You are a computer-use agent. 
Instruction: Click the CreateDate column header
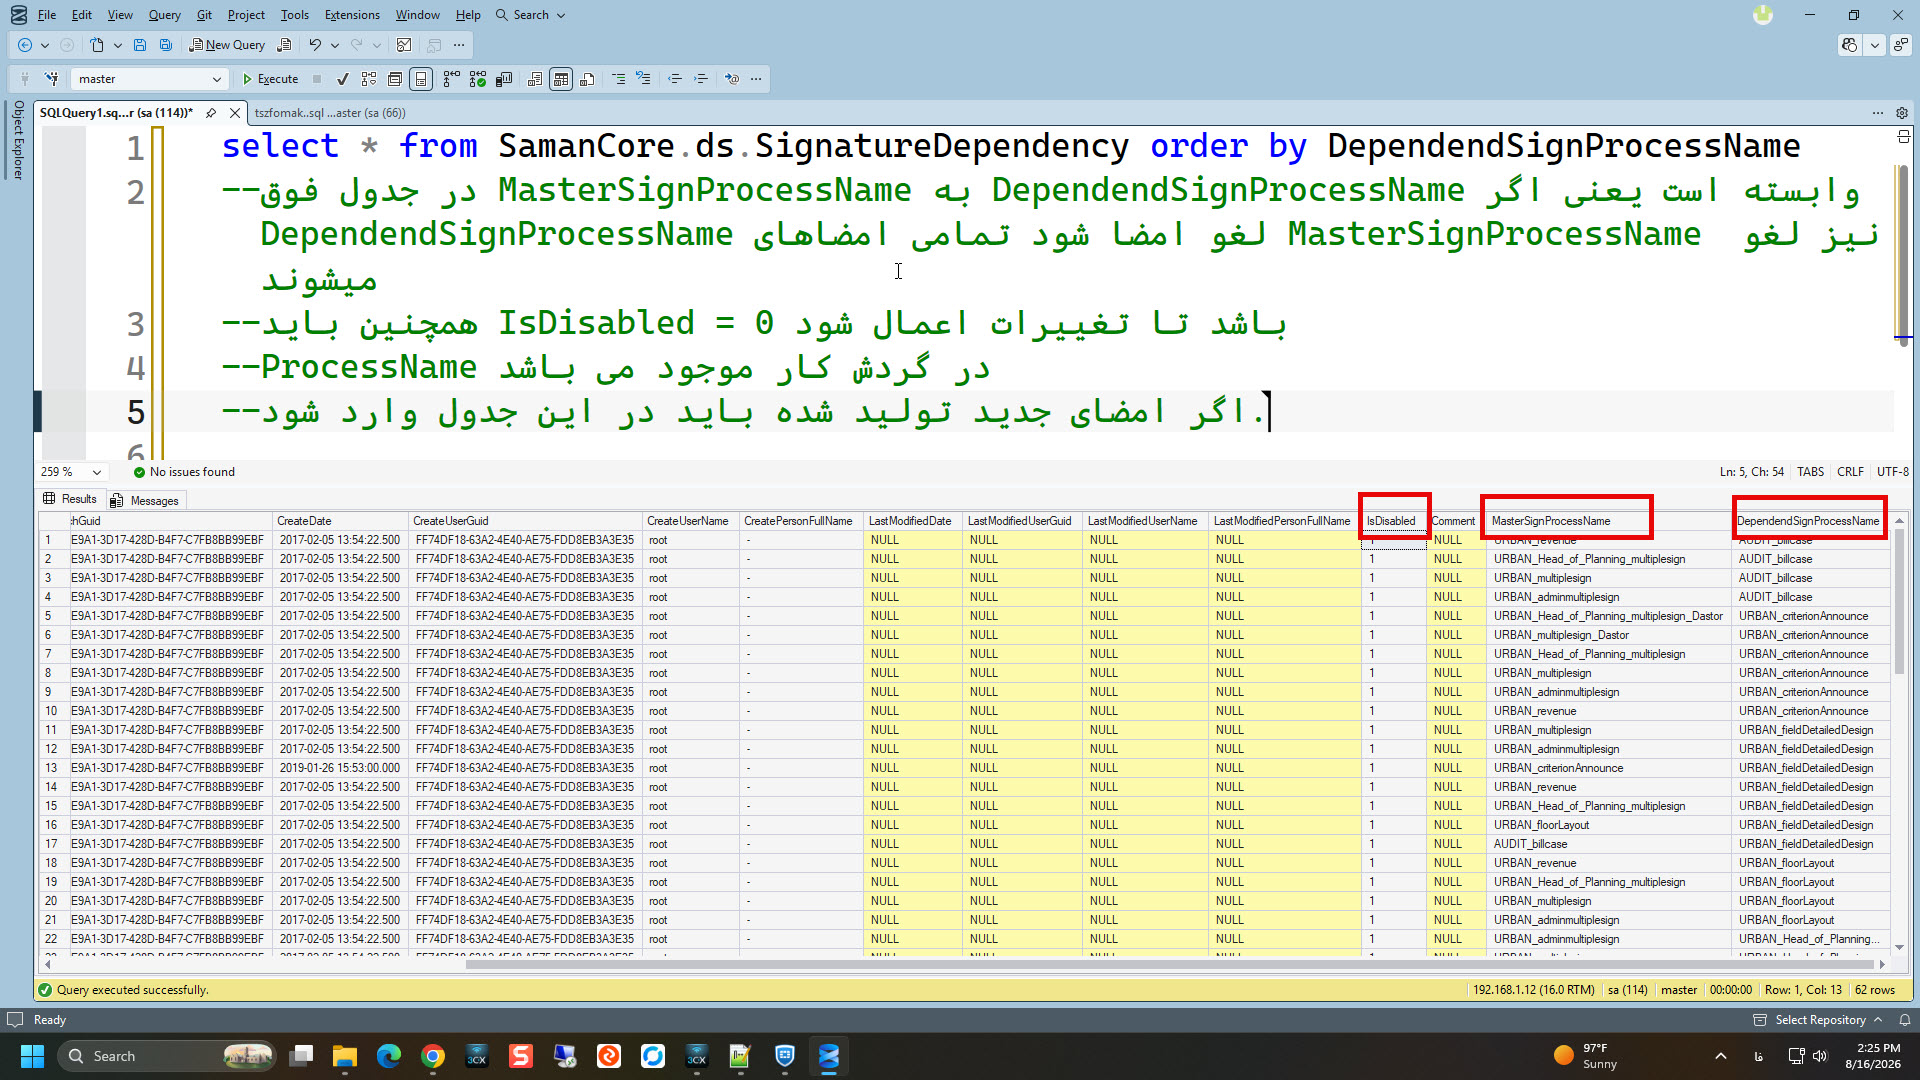[340, 521]
